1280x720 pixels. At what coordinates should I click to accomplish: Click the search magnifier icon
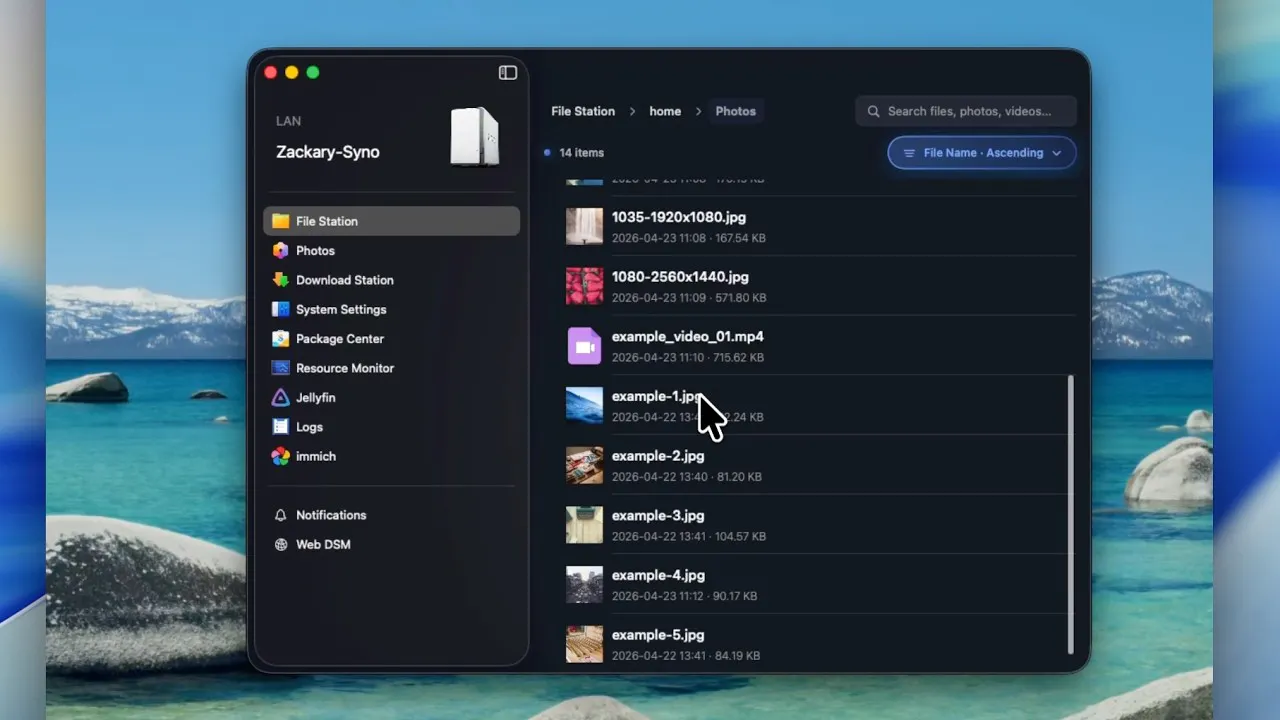(874, 111)
